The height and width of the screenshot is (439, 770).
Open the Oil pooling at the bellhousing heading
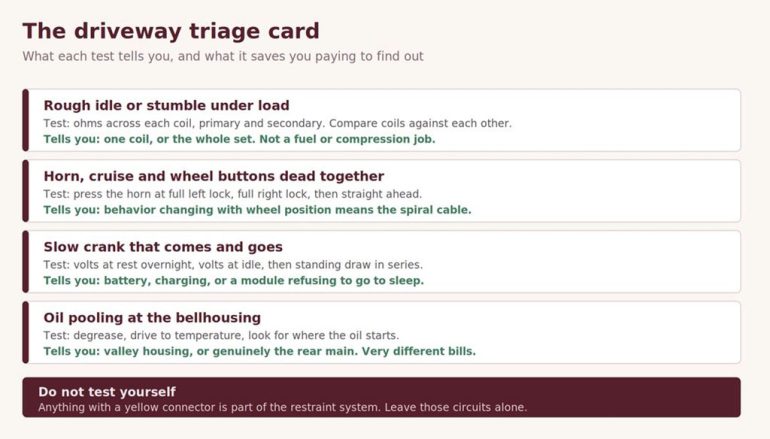coord(152,317)
